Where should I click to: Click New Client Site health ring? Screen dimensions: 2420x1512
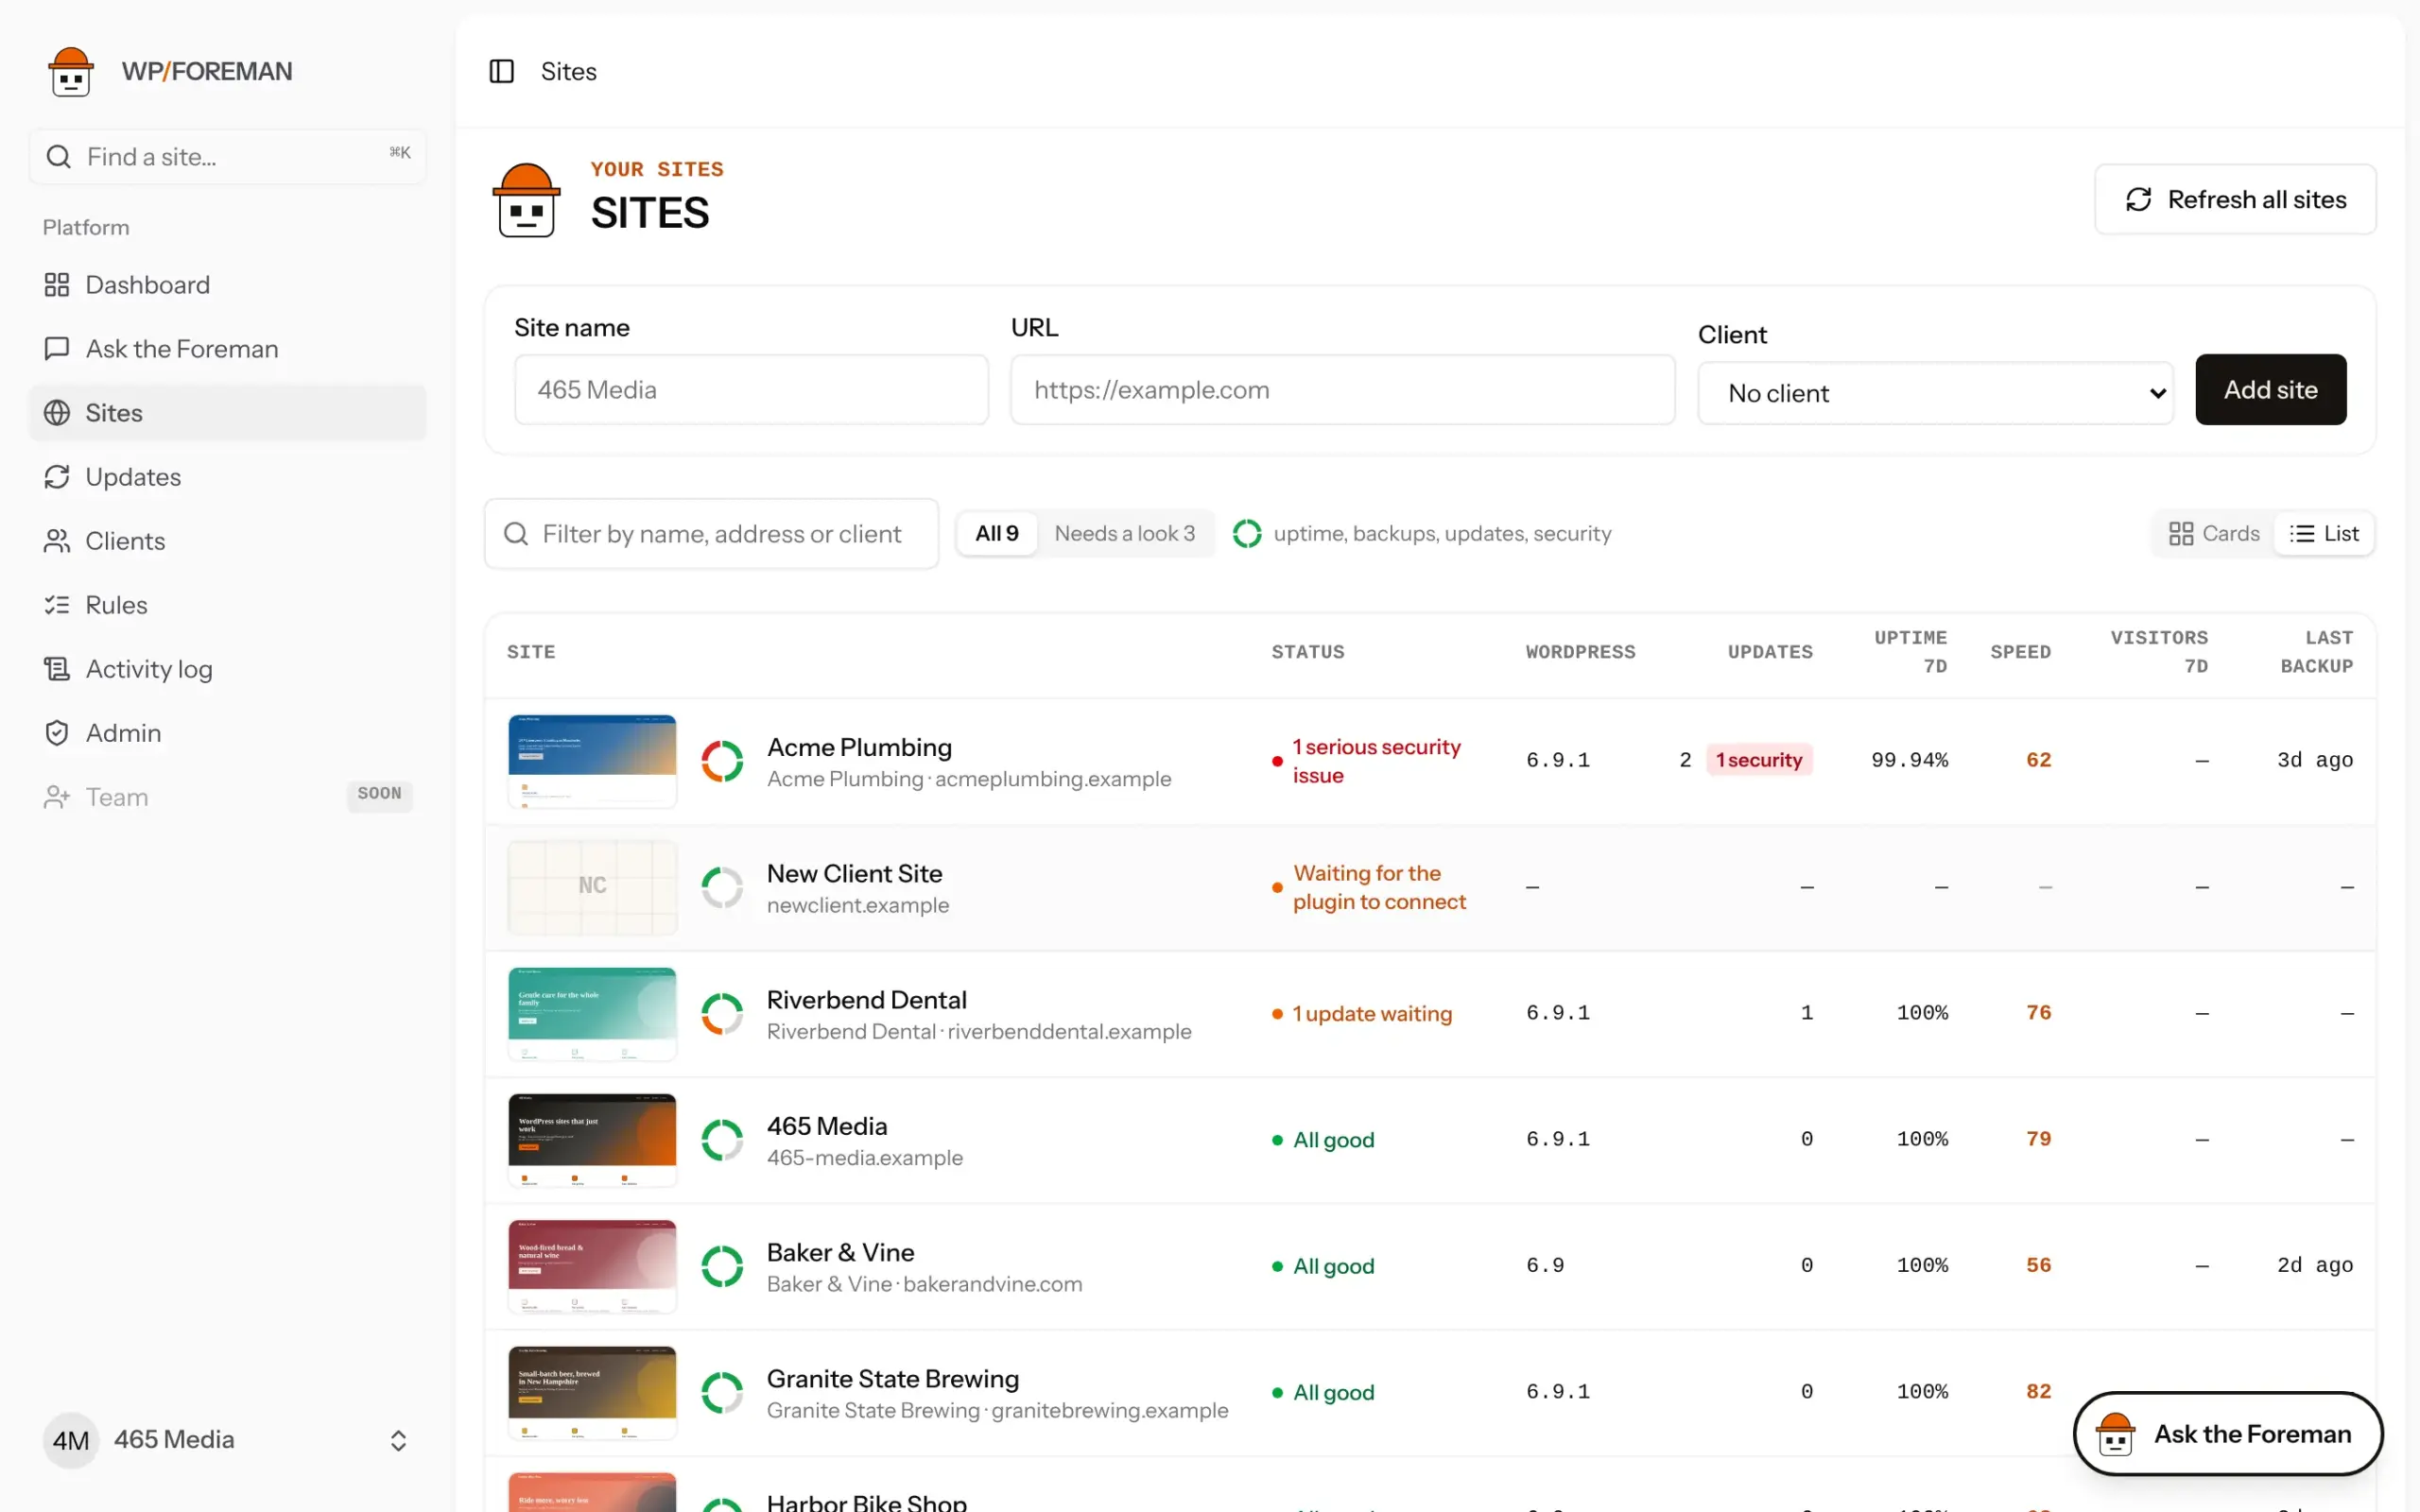722,887
